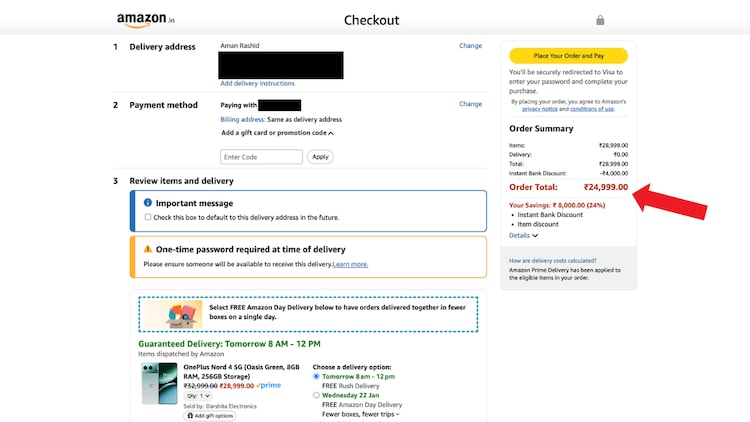Click the Add gift options button
Screen dimensions: 750x422
(x=212, y=415)
